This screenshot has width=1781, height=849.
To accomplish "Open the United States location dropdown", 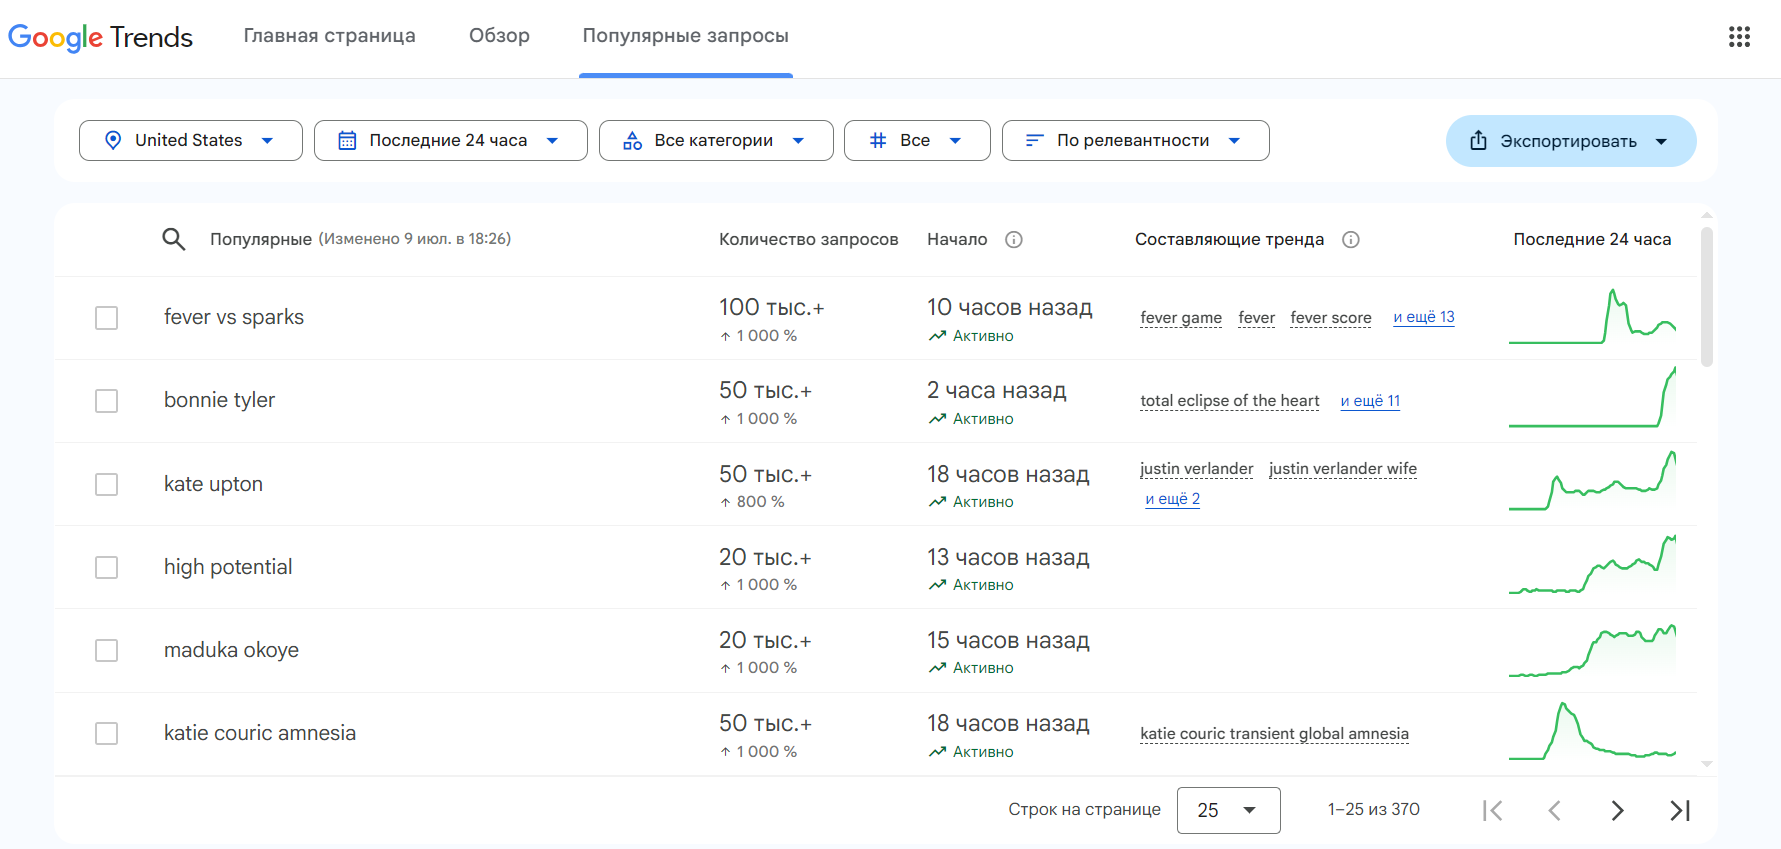I will 191,141.
